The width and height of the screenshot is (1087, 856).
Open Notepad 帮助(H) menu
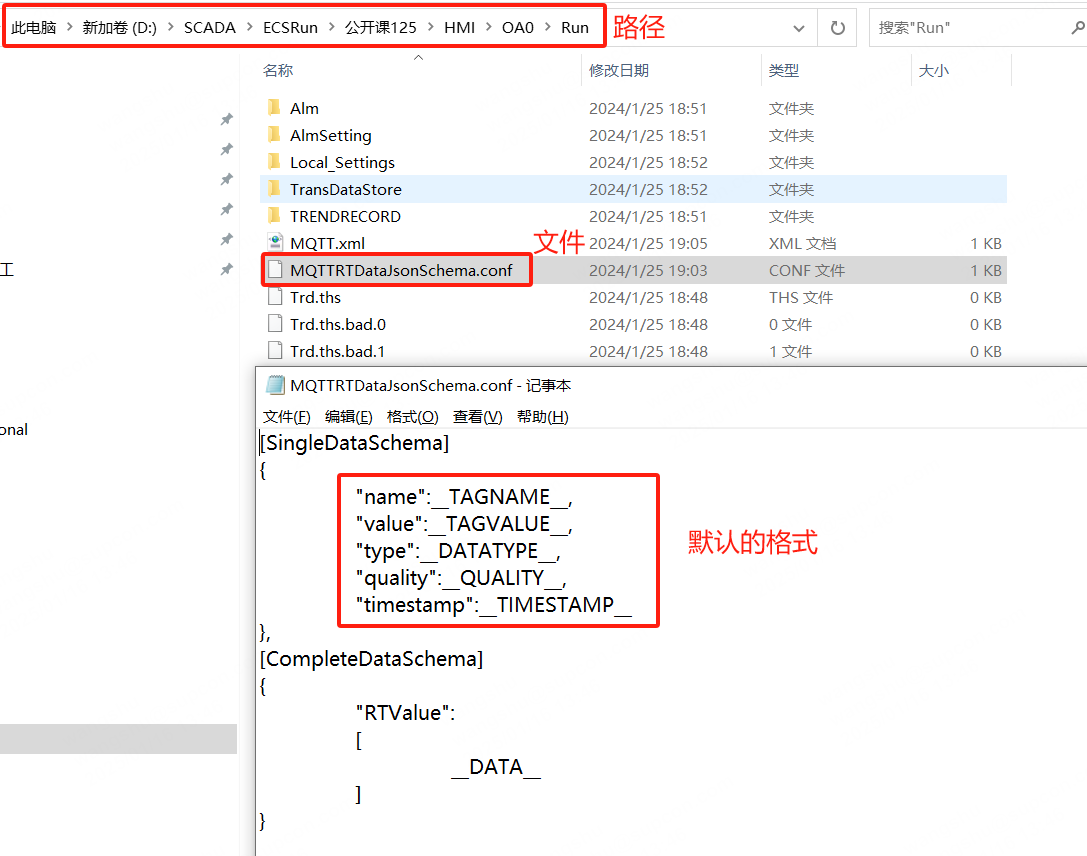543,417
